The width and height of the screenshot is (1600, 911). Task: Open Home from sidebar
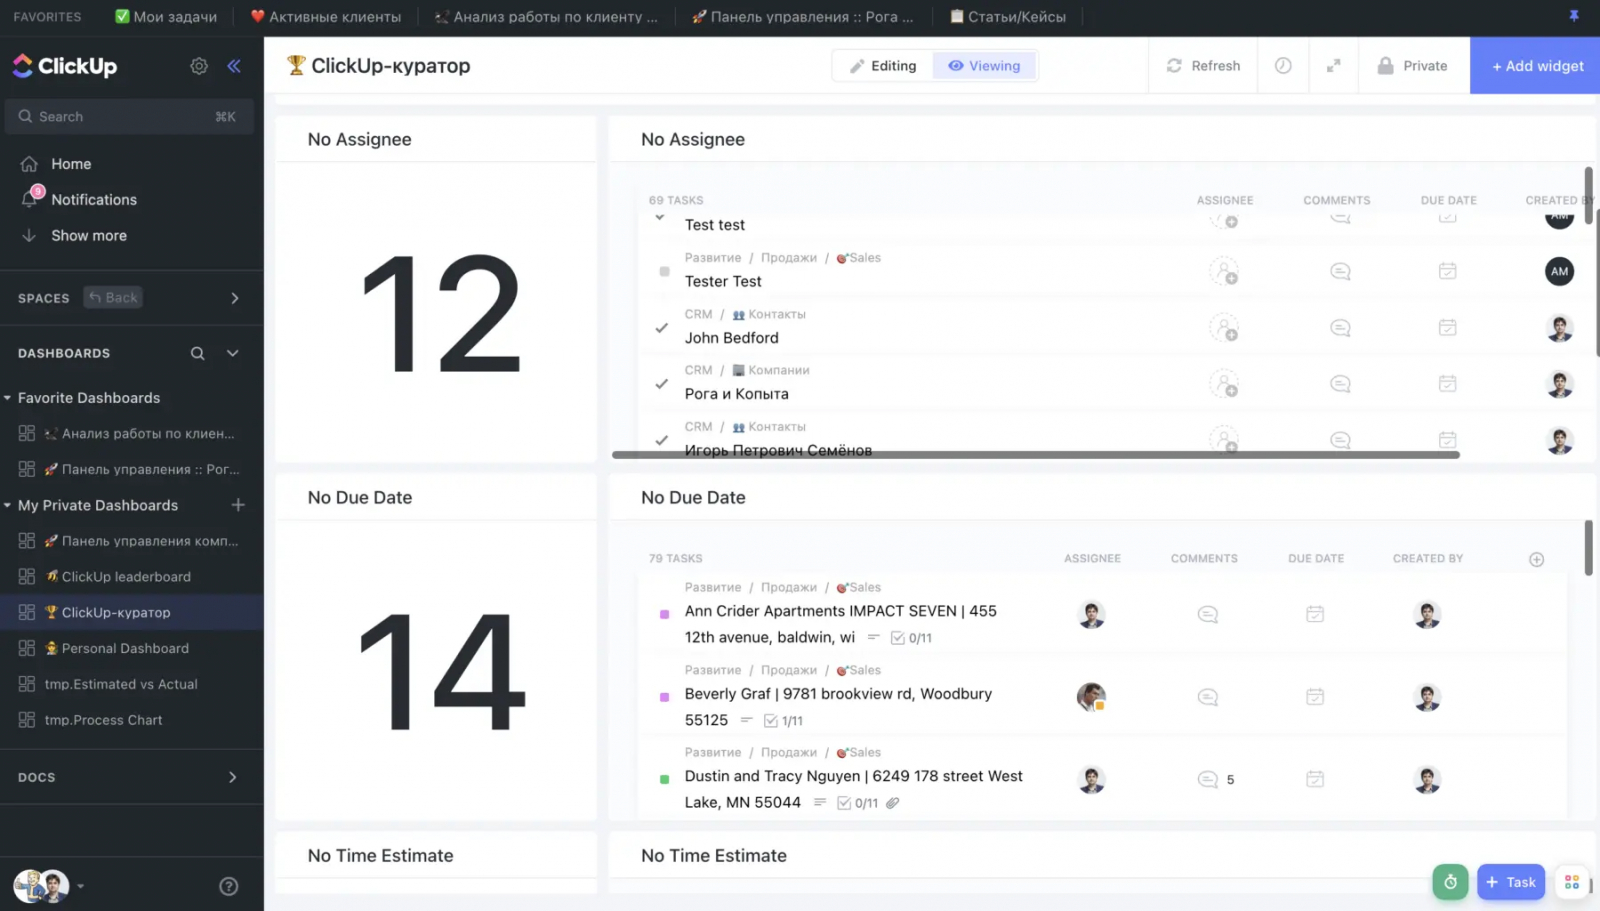tap(71, 164)
